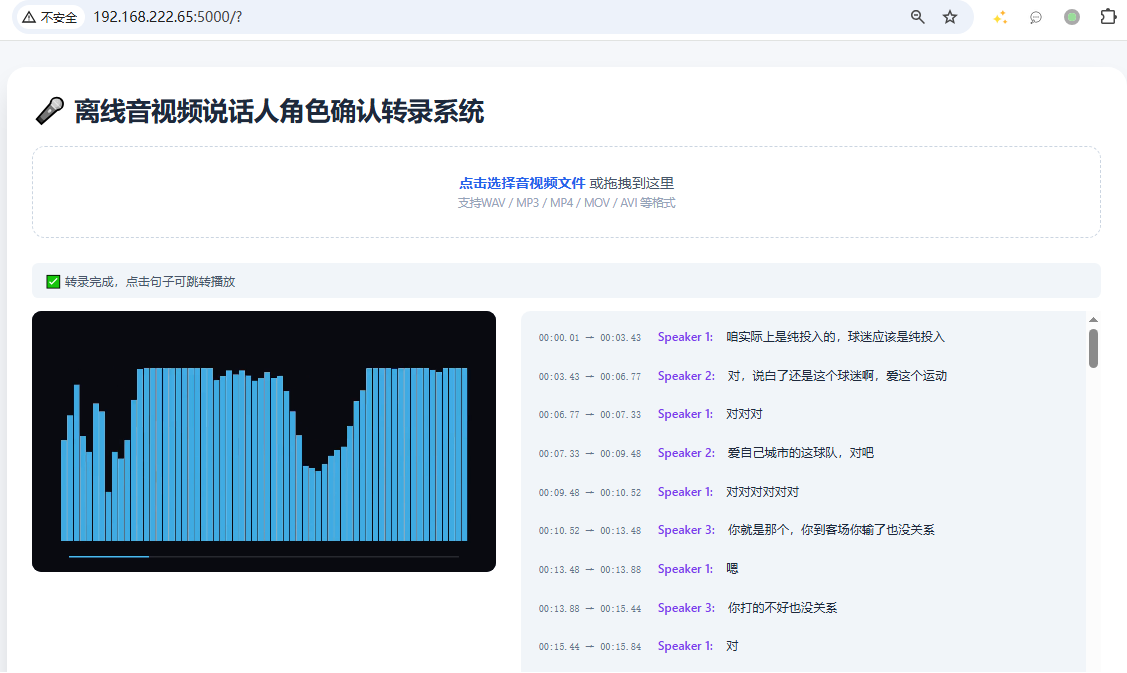Click the 点击选择音视频文件 upload link
This screenshot has height=673, width=1127.
(523, 183)
